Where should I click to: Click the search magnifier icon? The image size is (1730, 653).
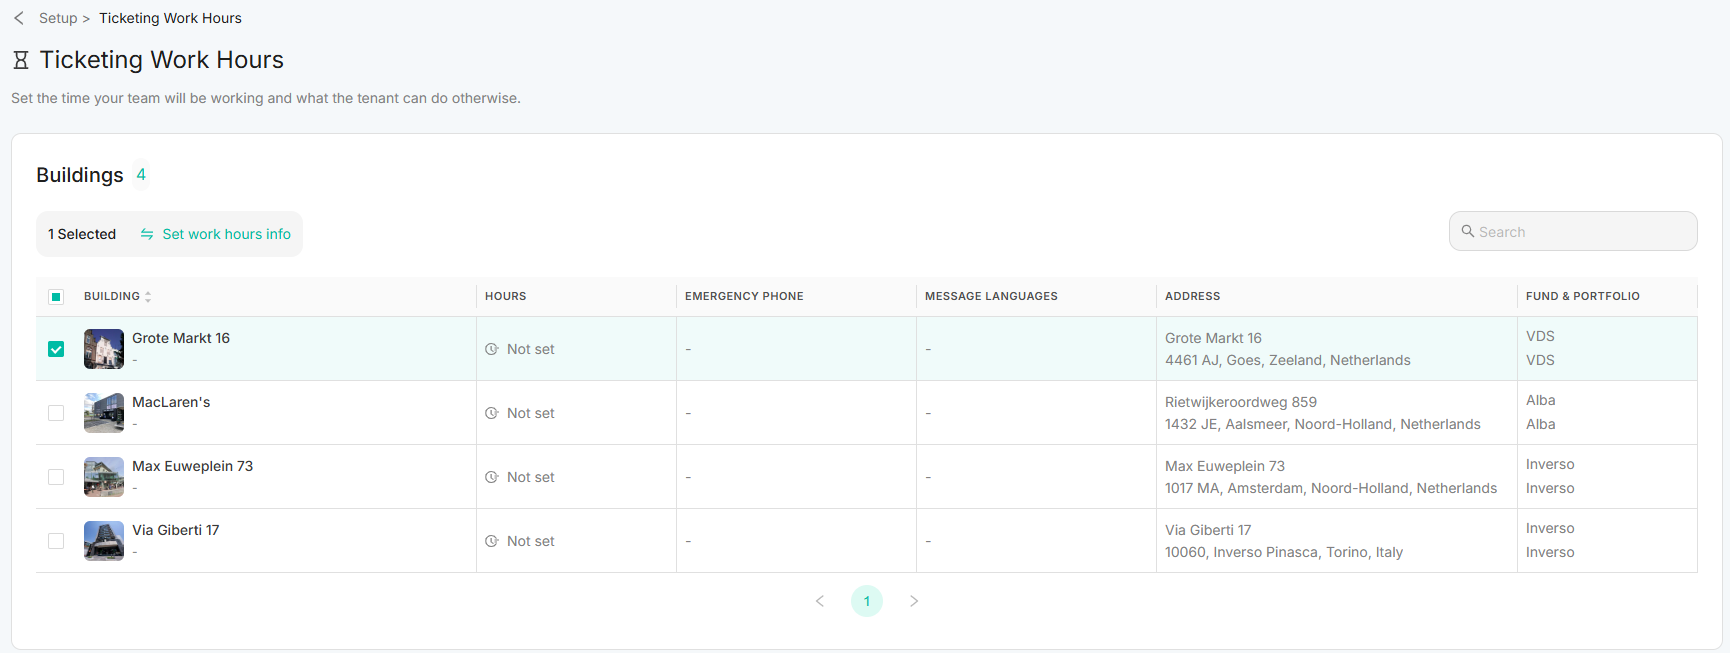pos(1468,231)
